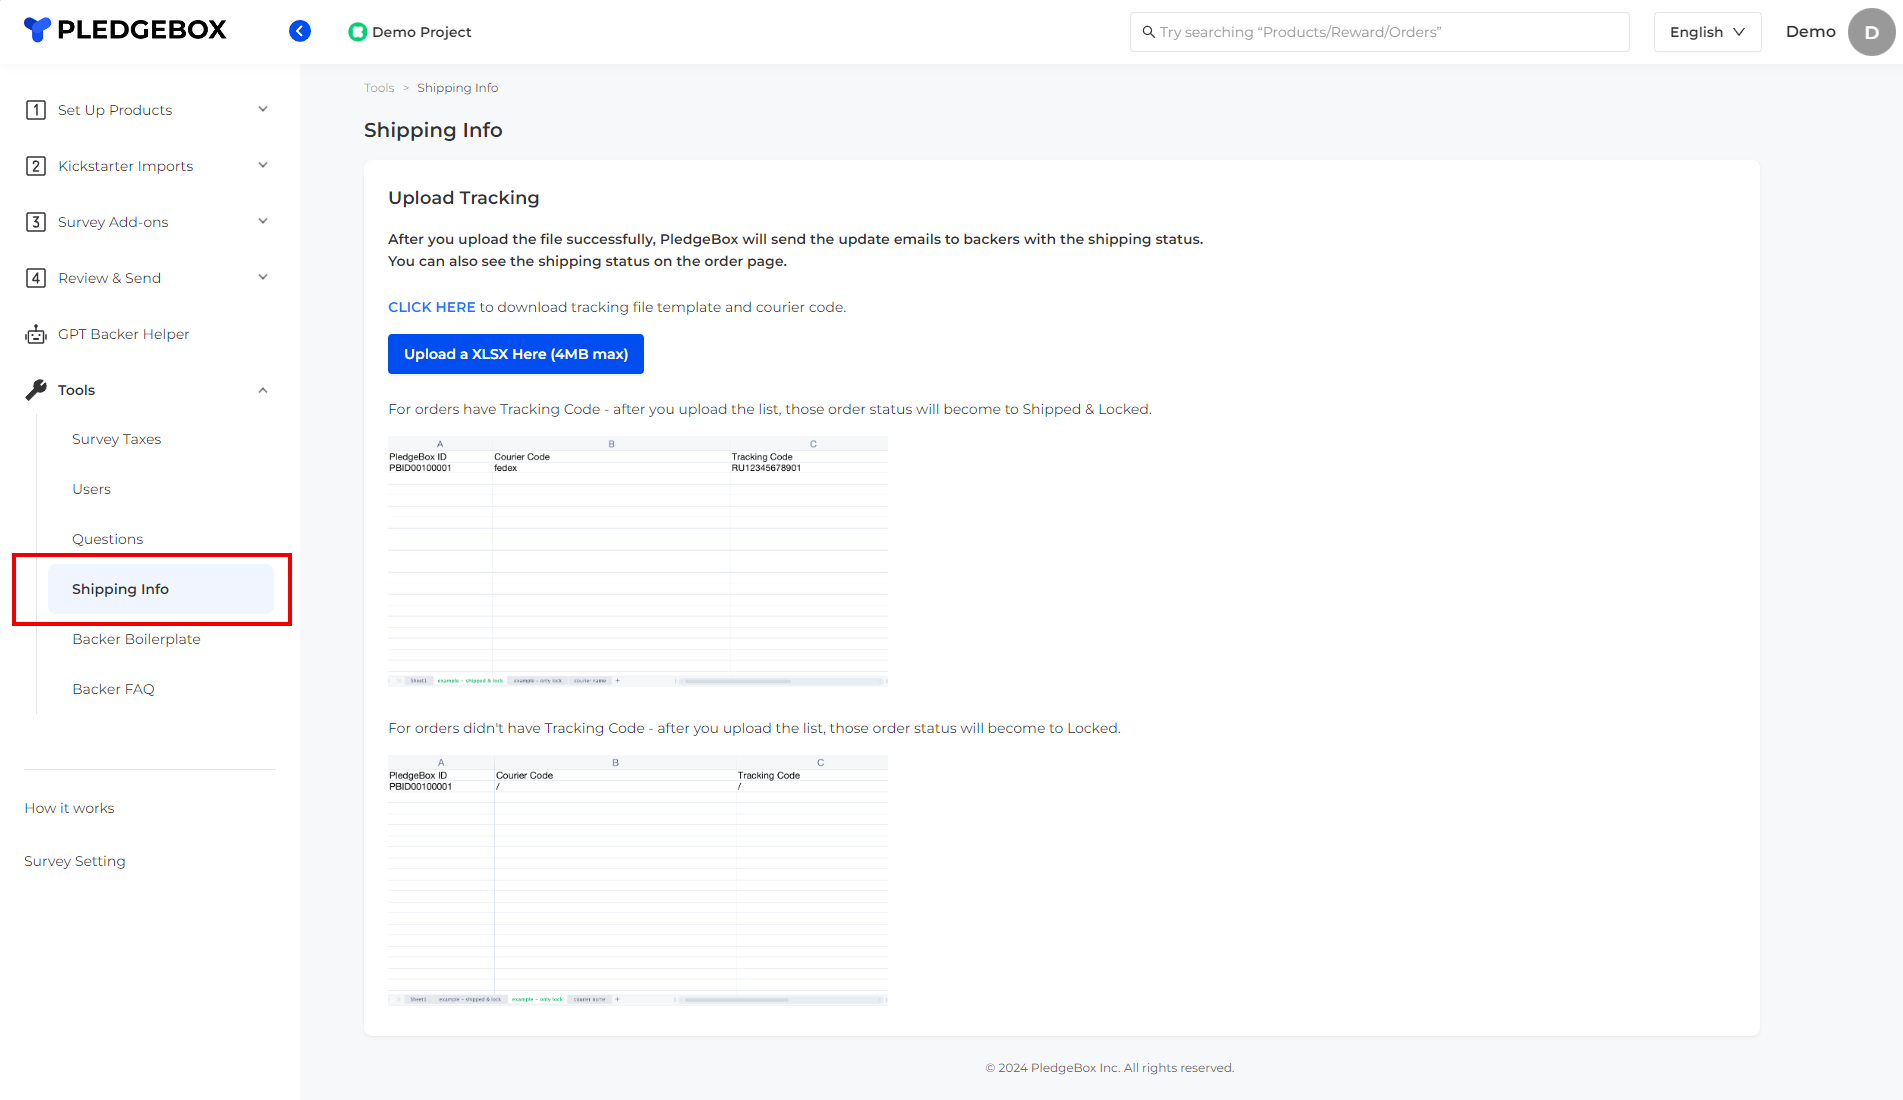
Task: Select Backer FAQ under Tools
Action: click(113, 689)
